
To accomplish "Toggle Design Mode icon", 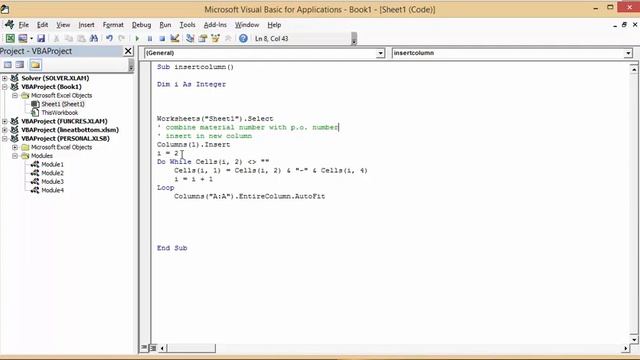I will (x=175, y=38).
